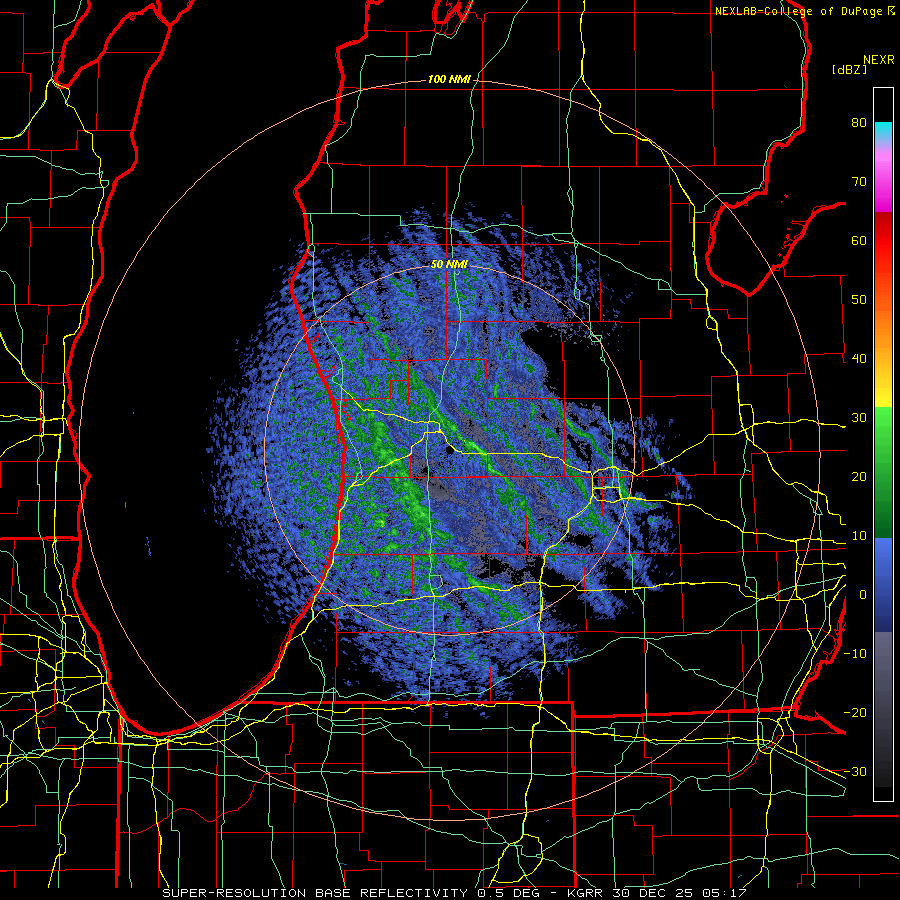
Task: Click the NEXLAB-College of DuPage credit text
Action: click(x=798, y=11)
